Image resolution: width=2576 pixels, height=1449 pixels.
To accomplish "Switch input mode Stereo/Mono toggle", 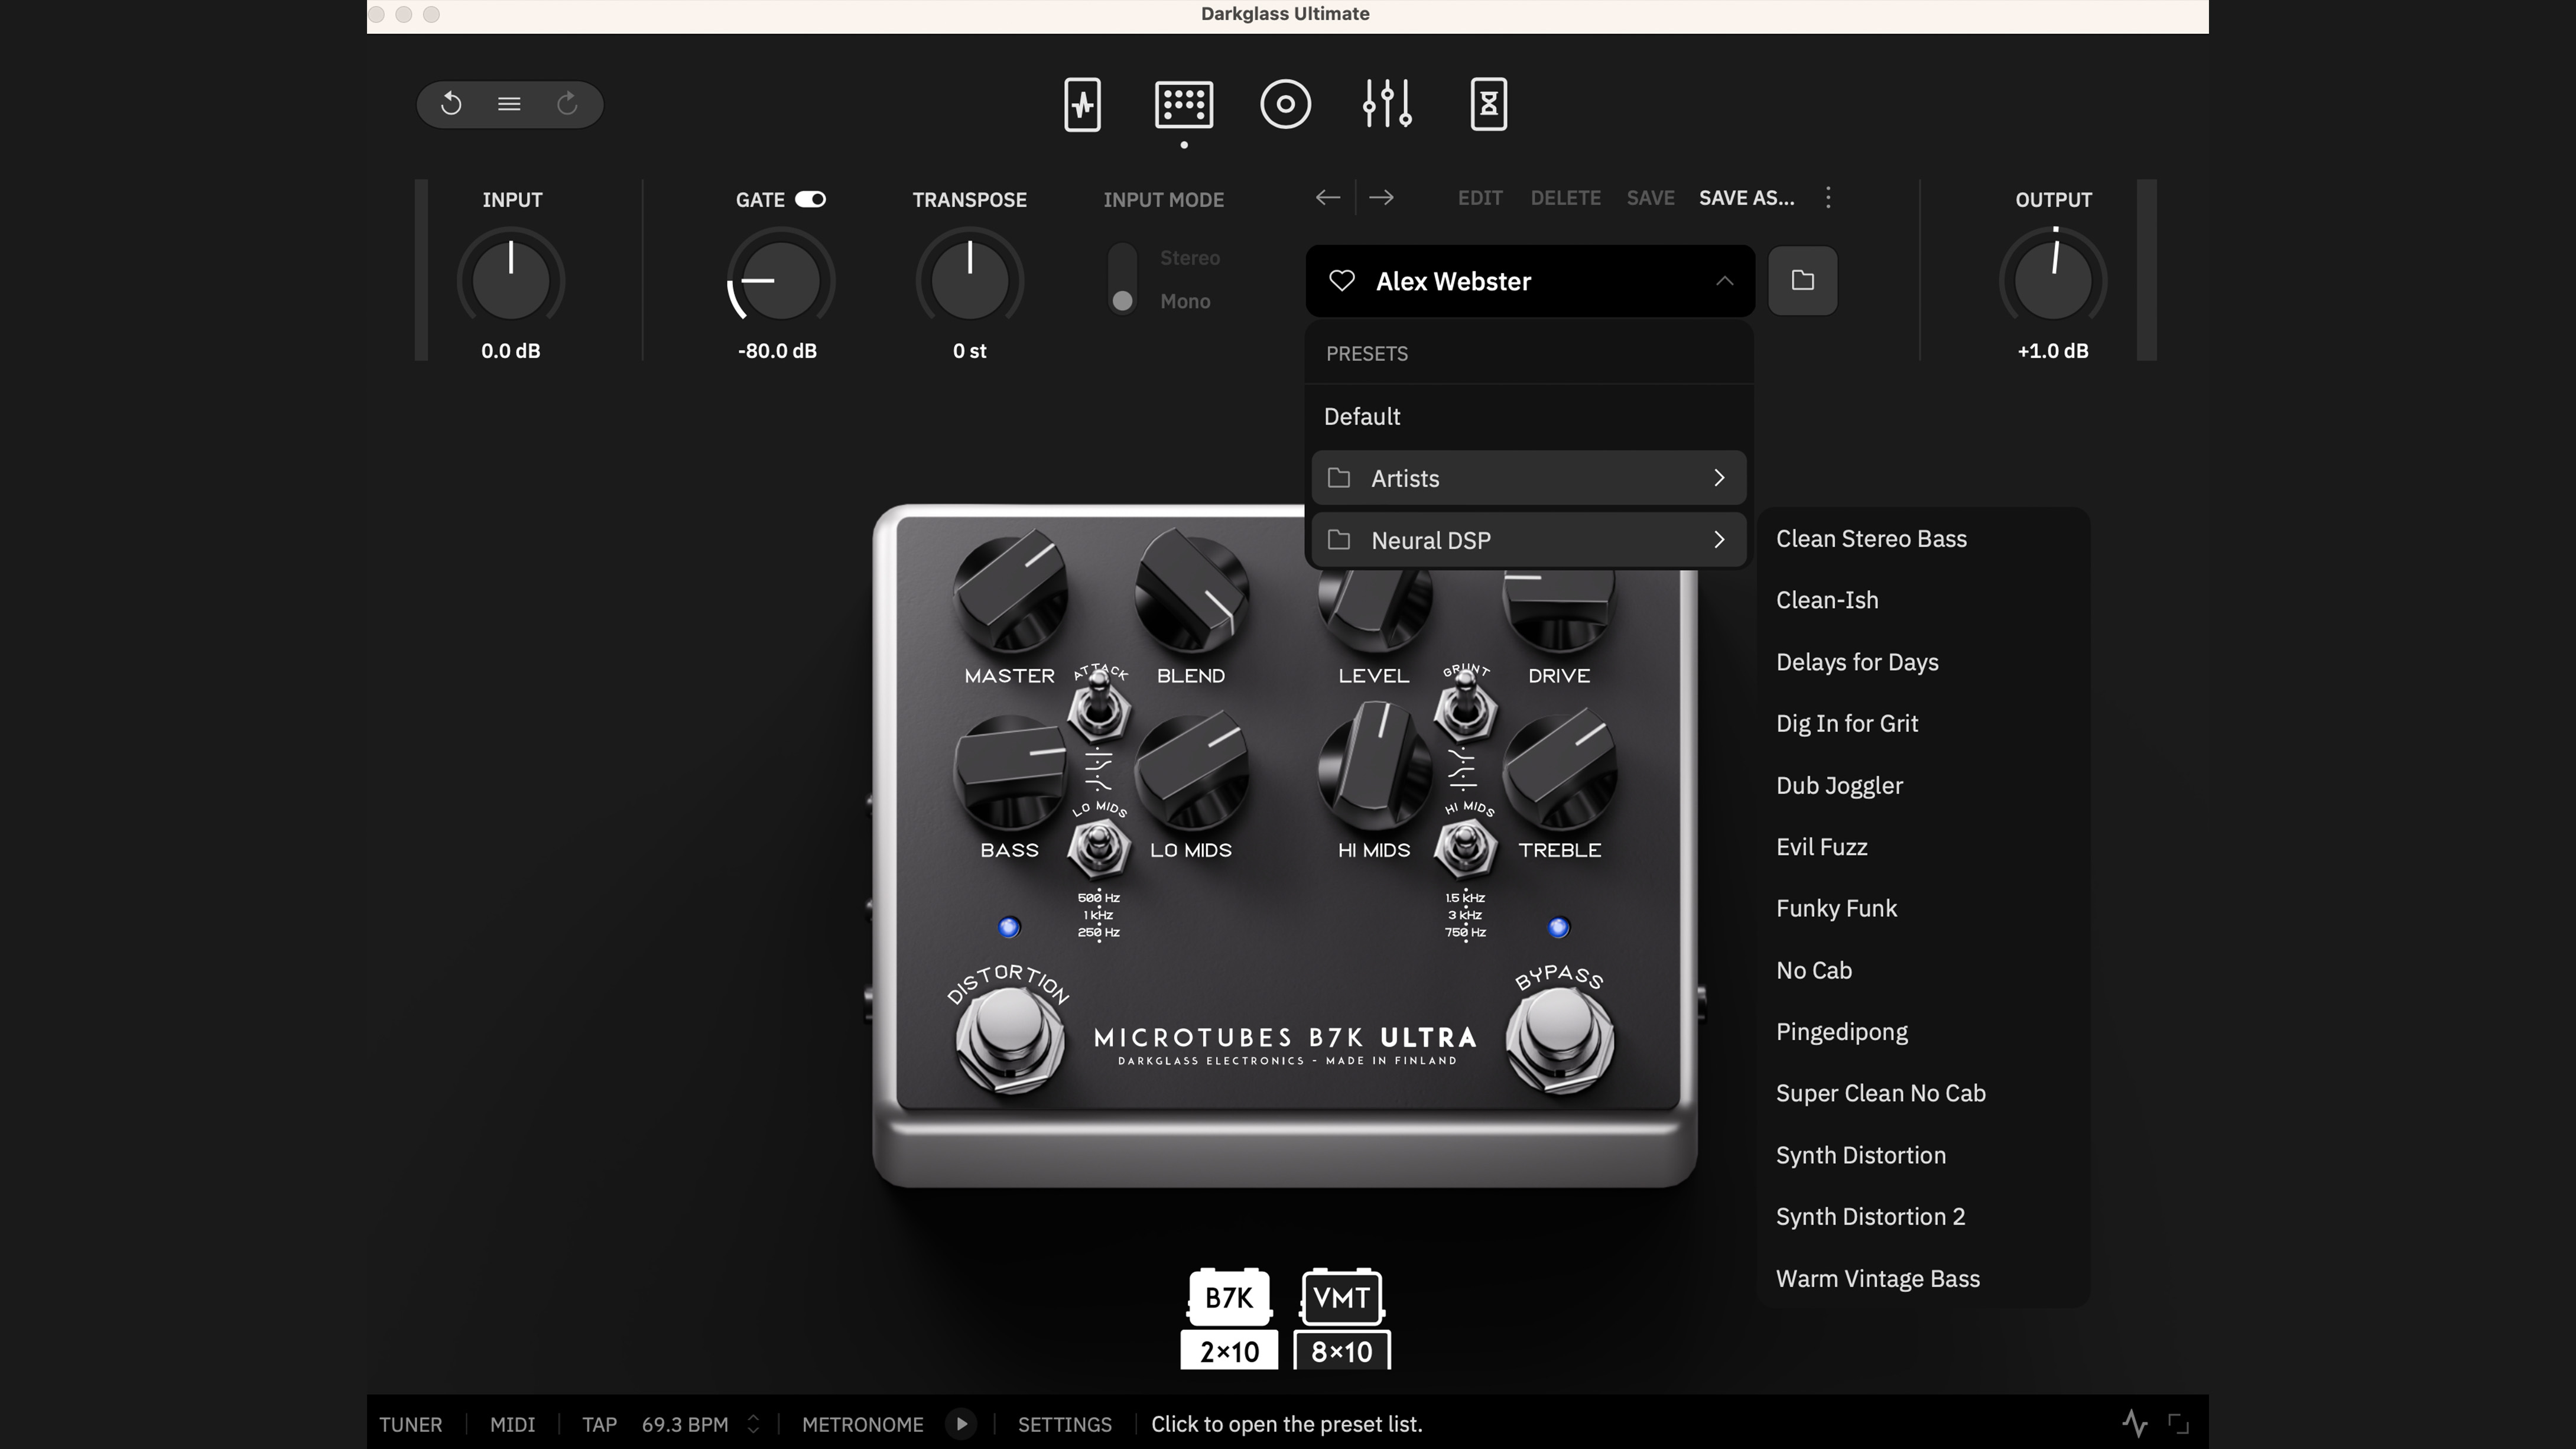I will coord(1122,279).
